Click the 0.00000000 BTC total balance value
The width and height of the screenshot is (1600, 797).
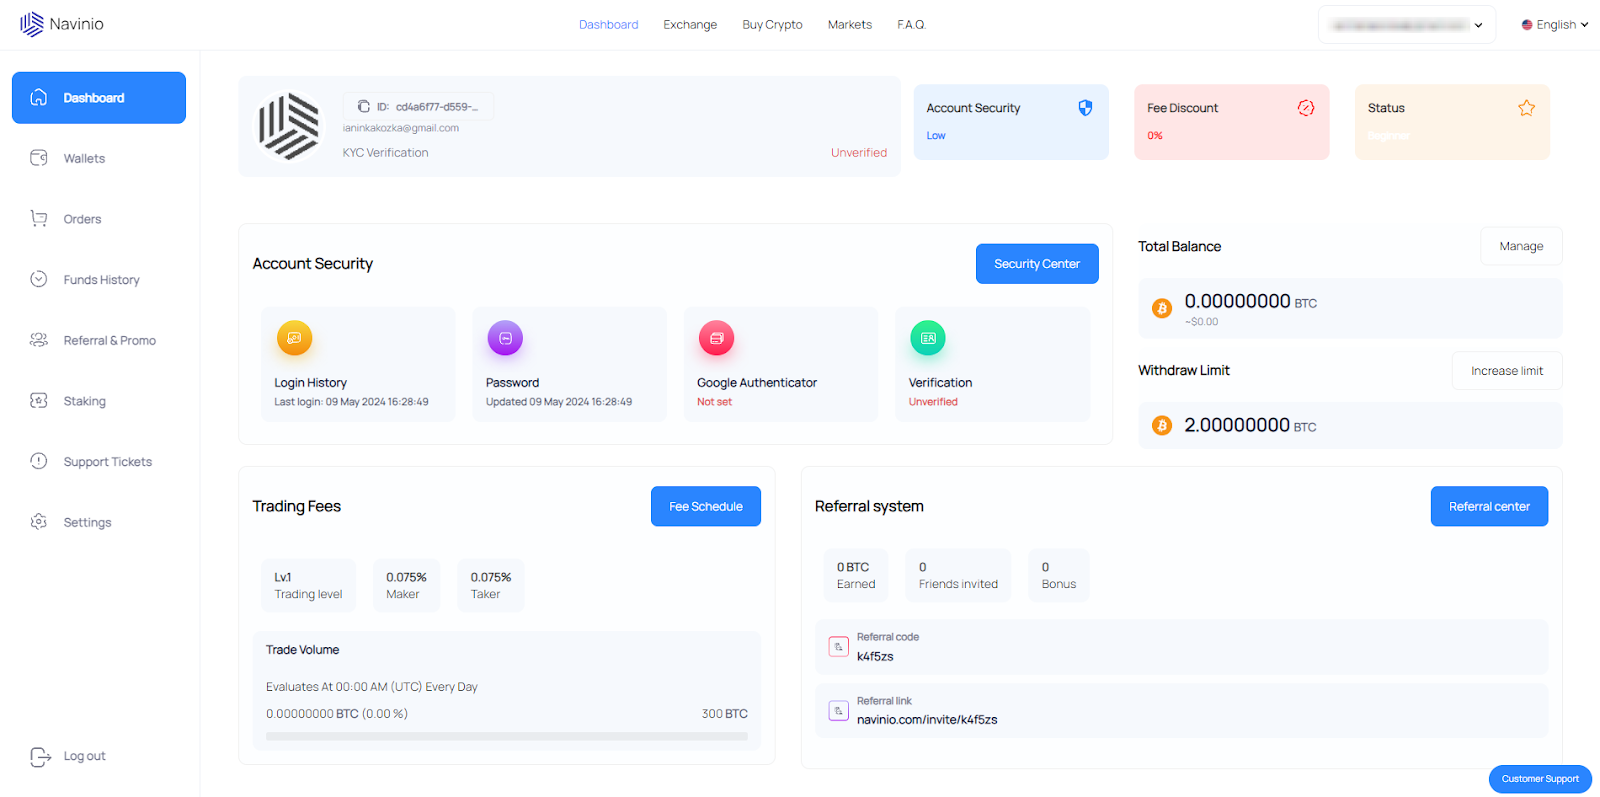coord(1250,301)
